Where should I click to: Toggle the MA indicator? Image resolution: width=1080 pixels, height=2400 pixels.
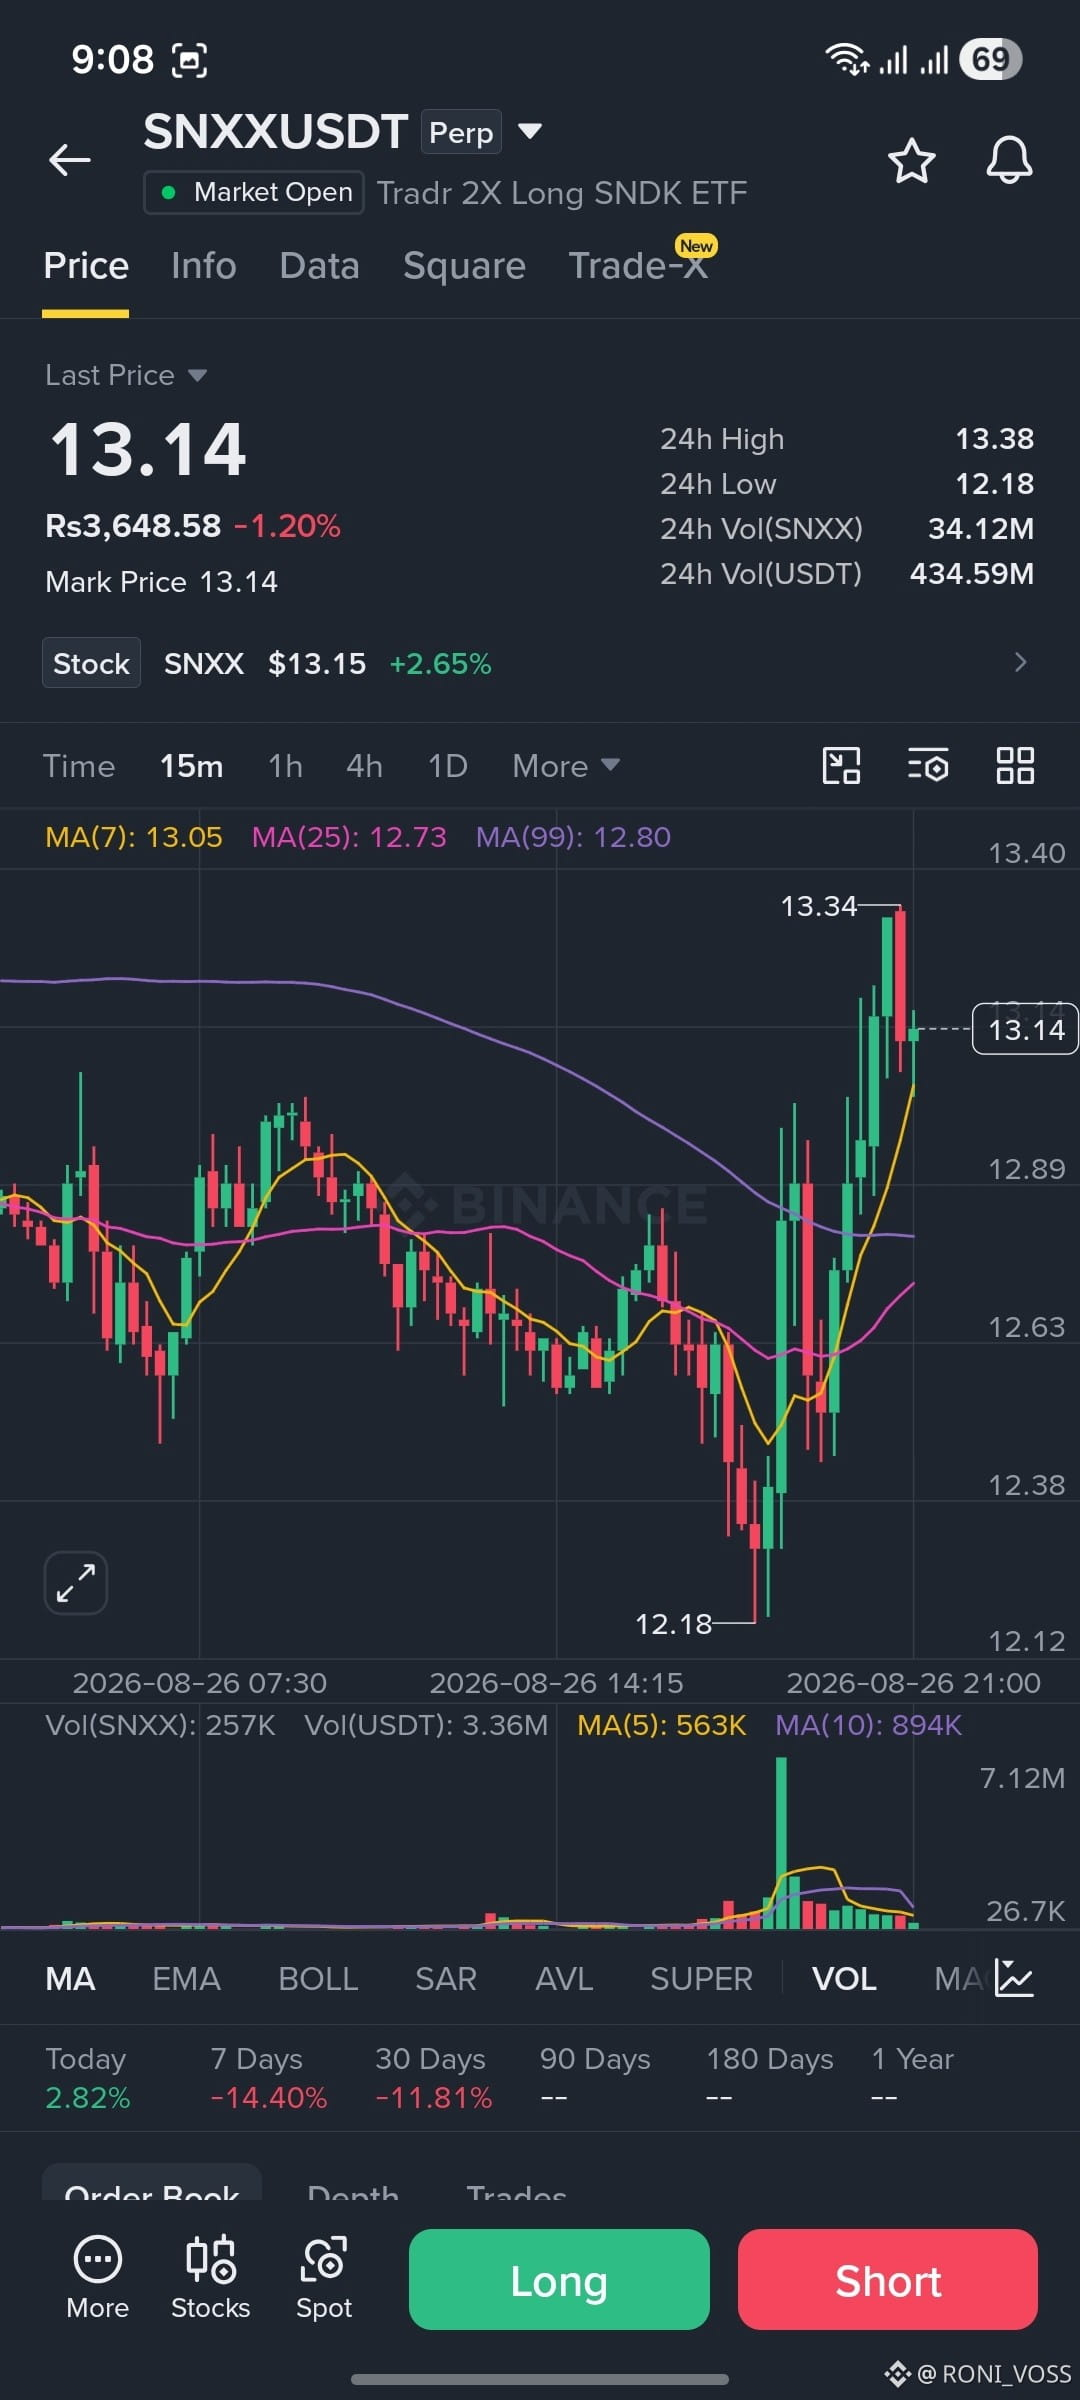[x=70, y=1979]
